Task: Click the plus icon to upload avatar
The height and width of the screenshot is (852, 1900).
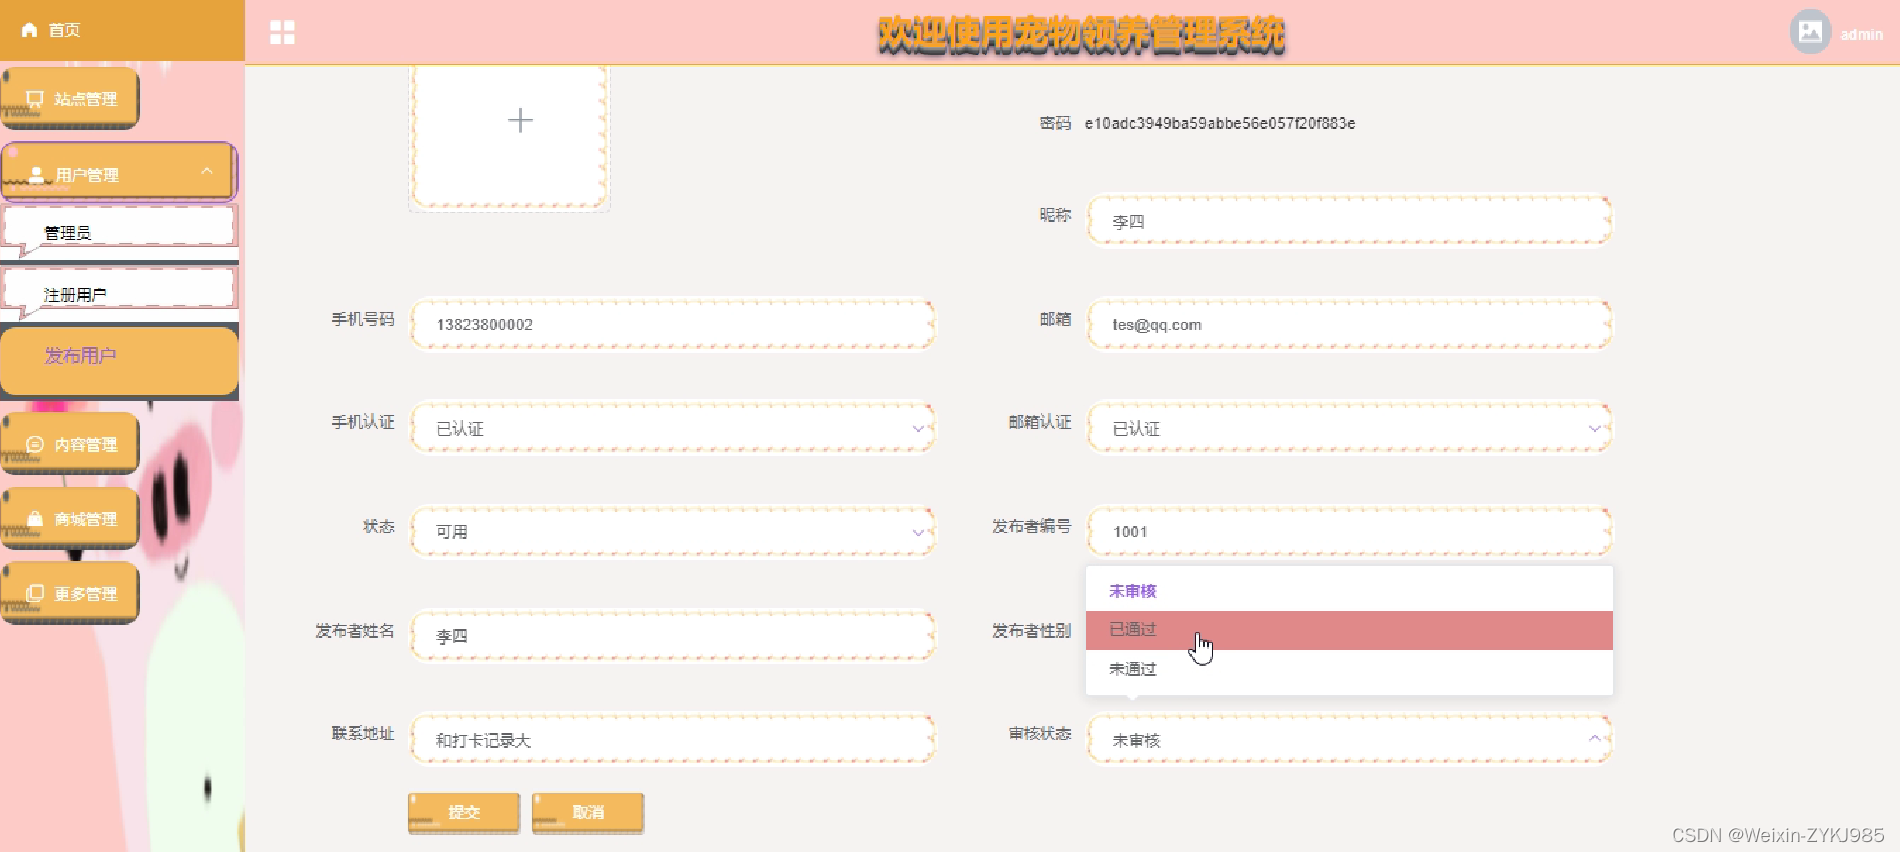Action: [x=520, y=120]
